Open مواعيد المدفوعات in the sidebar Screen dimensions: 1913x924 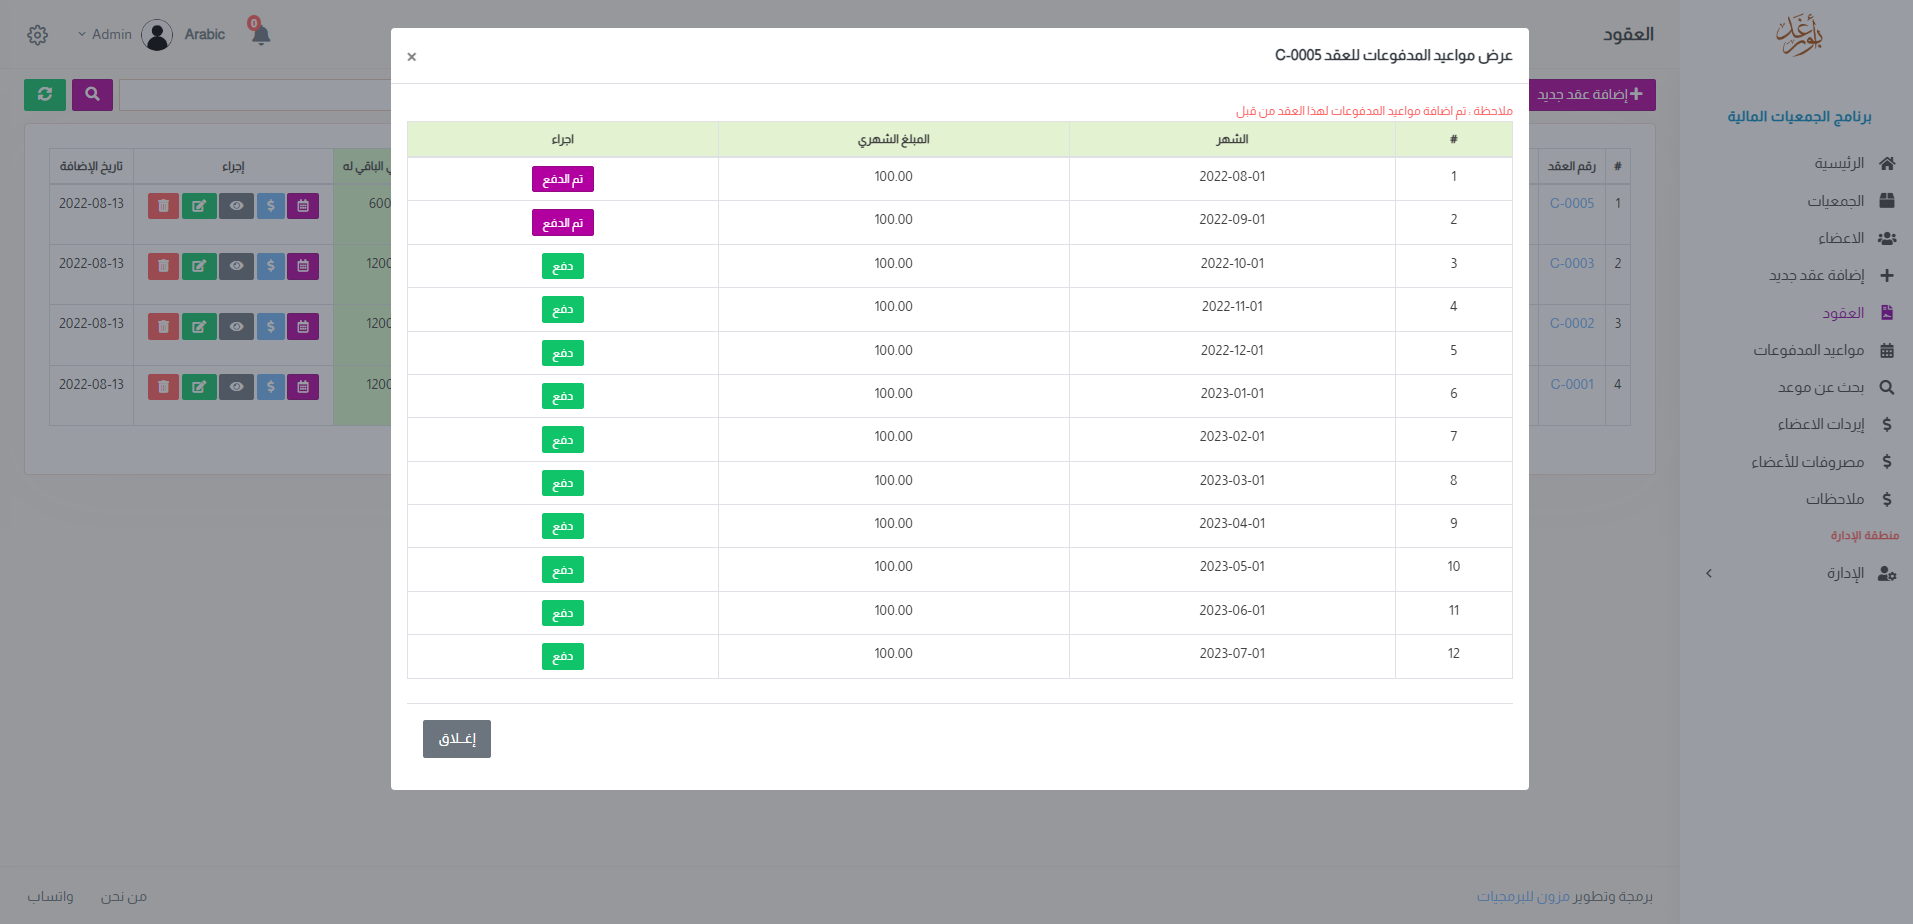[x=1808, y=350]
